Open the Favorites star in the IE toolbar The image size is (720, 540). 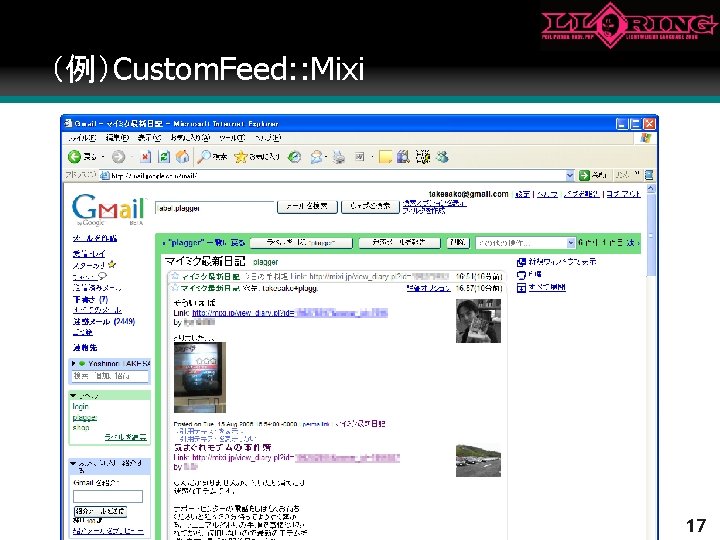click(241, 157)
